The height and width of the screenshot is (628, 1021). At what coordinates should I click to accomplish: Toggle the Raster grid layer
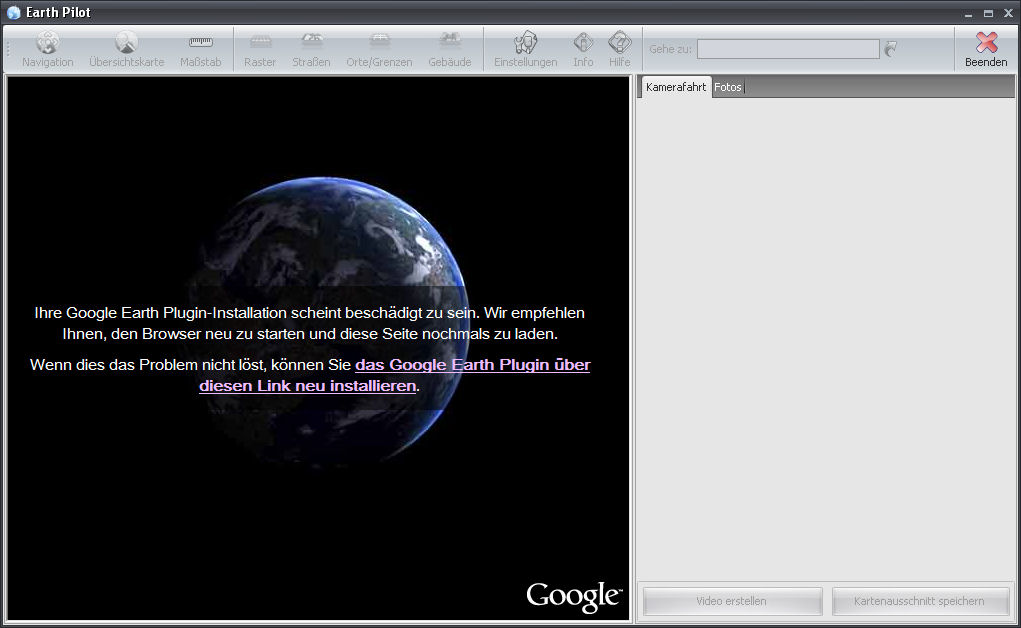pos(260,48)
